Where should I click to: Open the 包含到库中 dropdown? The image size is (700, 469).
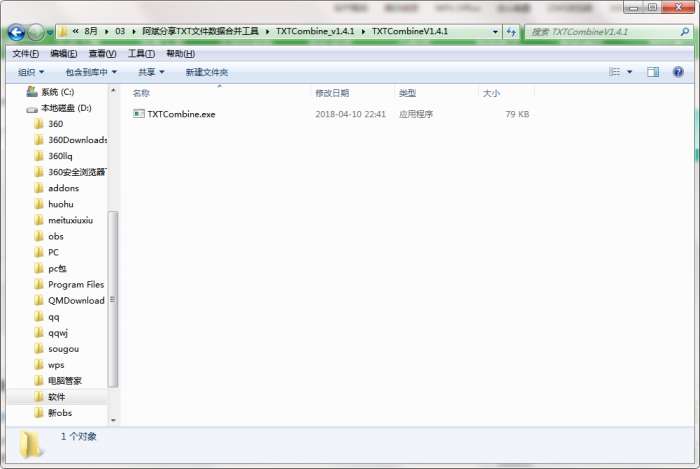(x=91, y=72)
